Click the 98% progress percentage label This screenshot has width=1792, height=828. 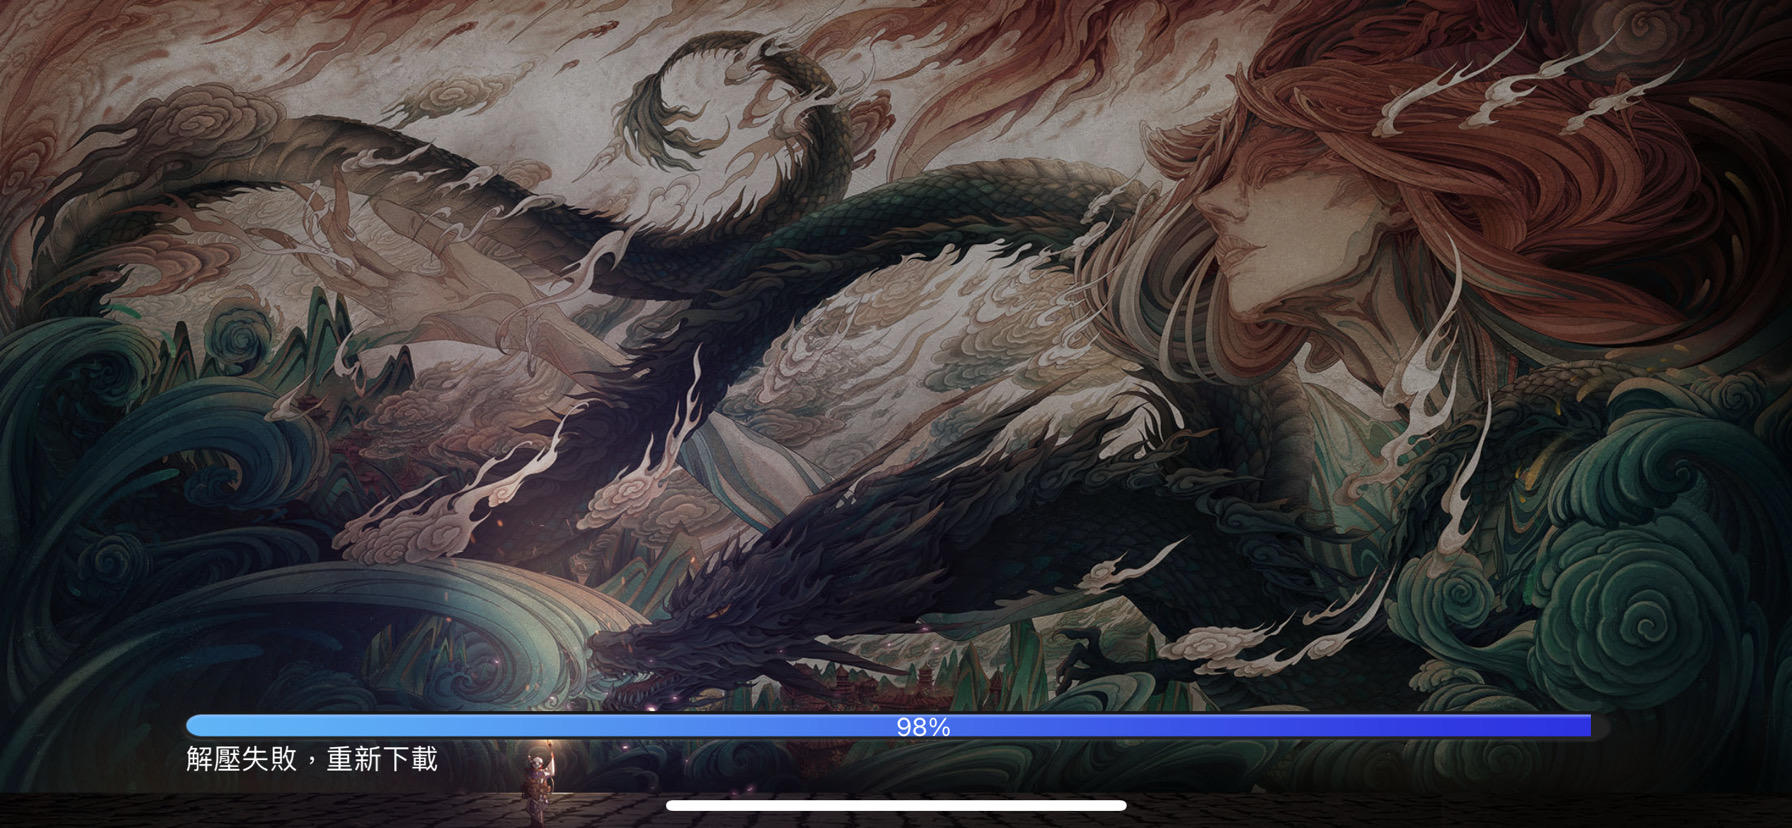(x=923, y=728)
